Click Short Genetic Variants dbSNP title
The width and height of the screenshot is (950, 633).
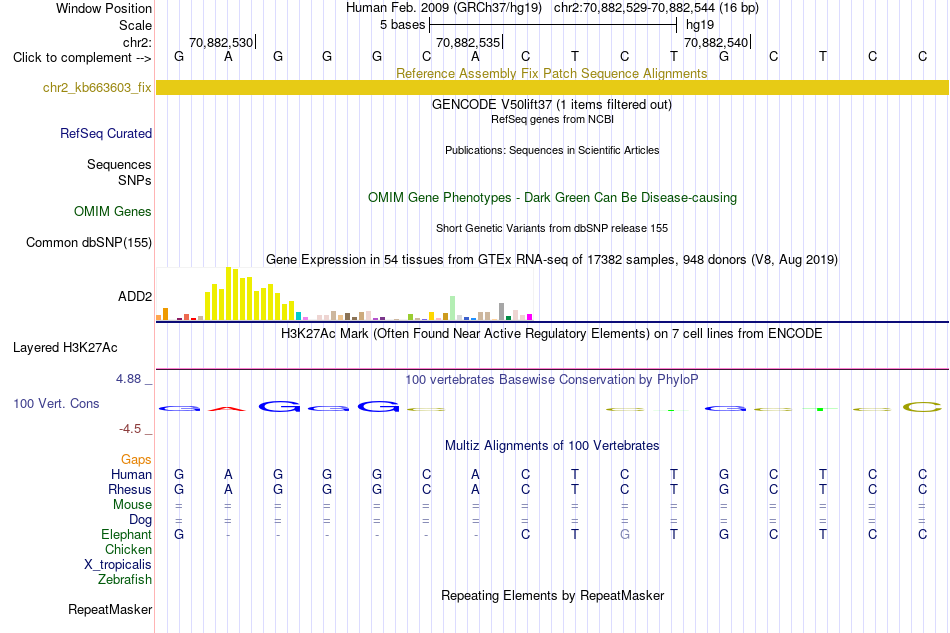click(x=552, y=228)
